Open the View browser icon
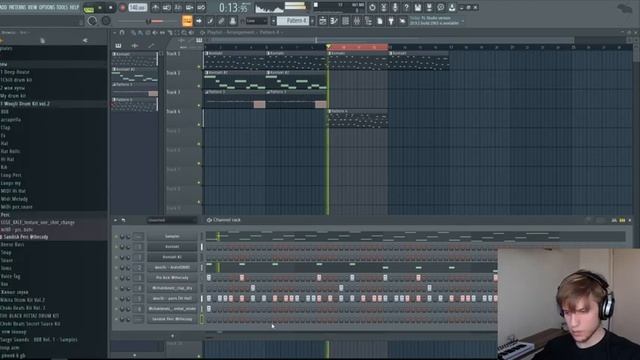The image size is (640, 360). [368, 21]
